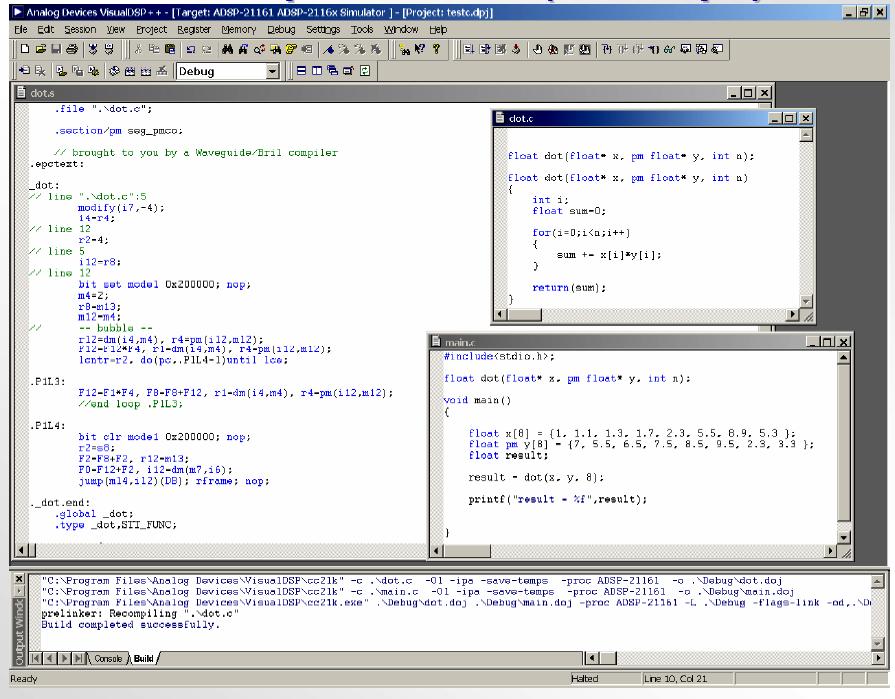Click the Save (floppy disk) icon

[56, 49]
